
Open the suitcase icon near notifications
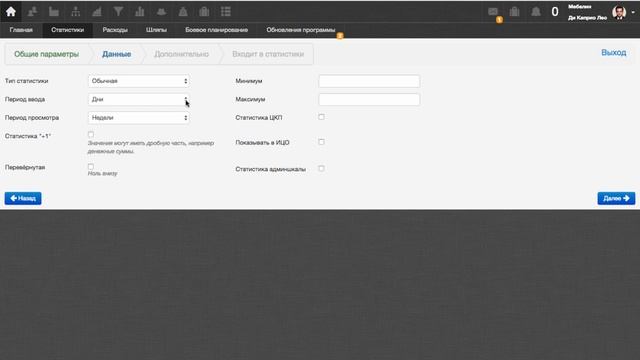[x=515, y=12]
